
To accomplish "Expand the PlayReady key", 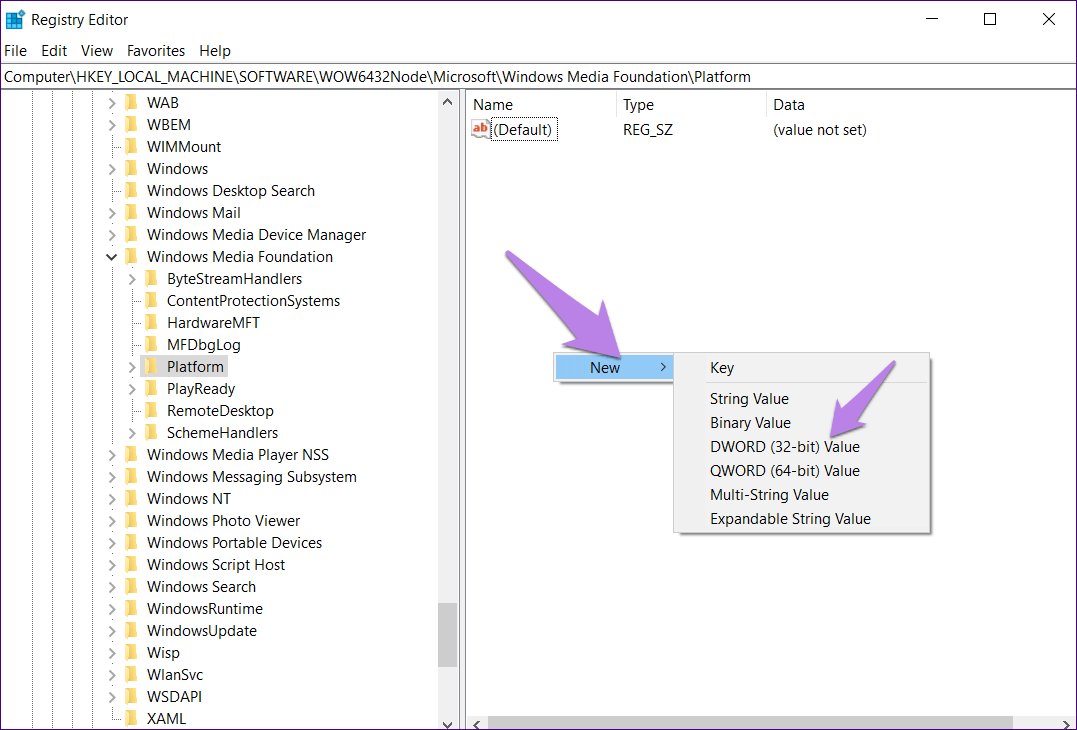I will tap(132, 389).
